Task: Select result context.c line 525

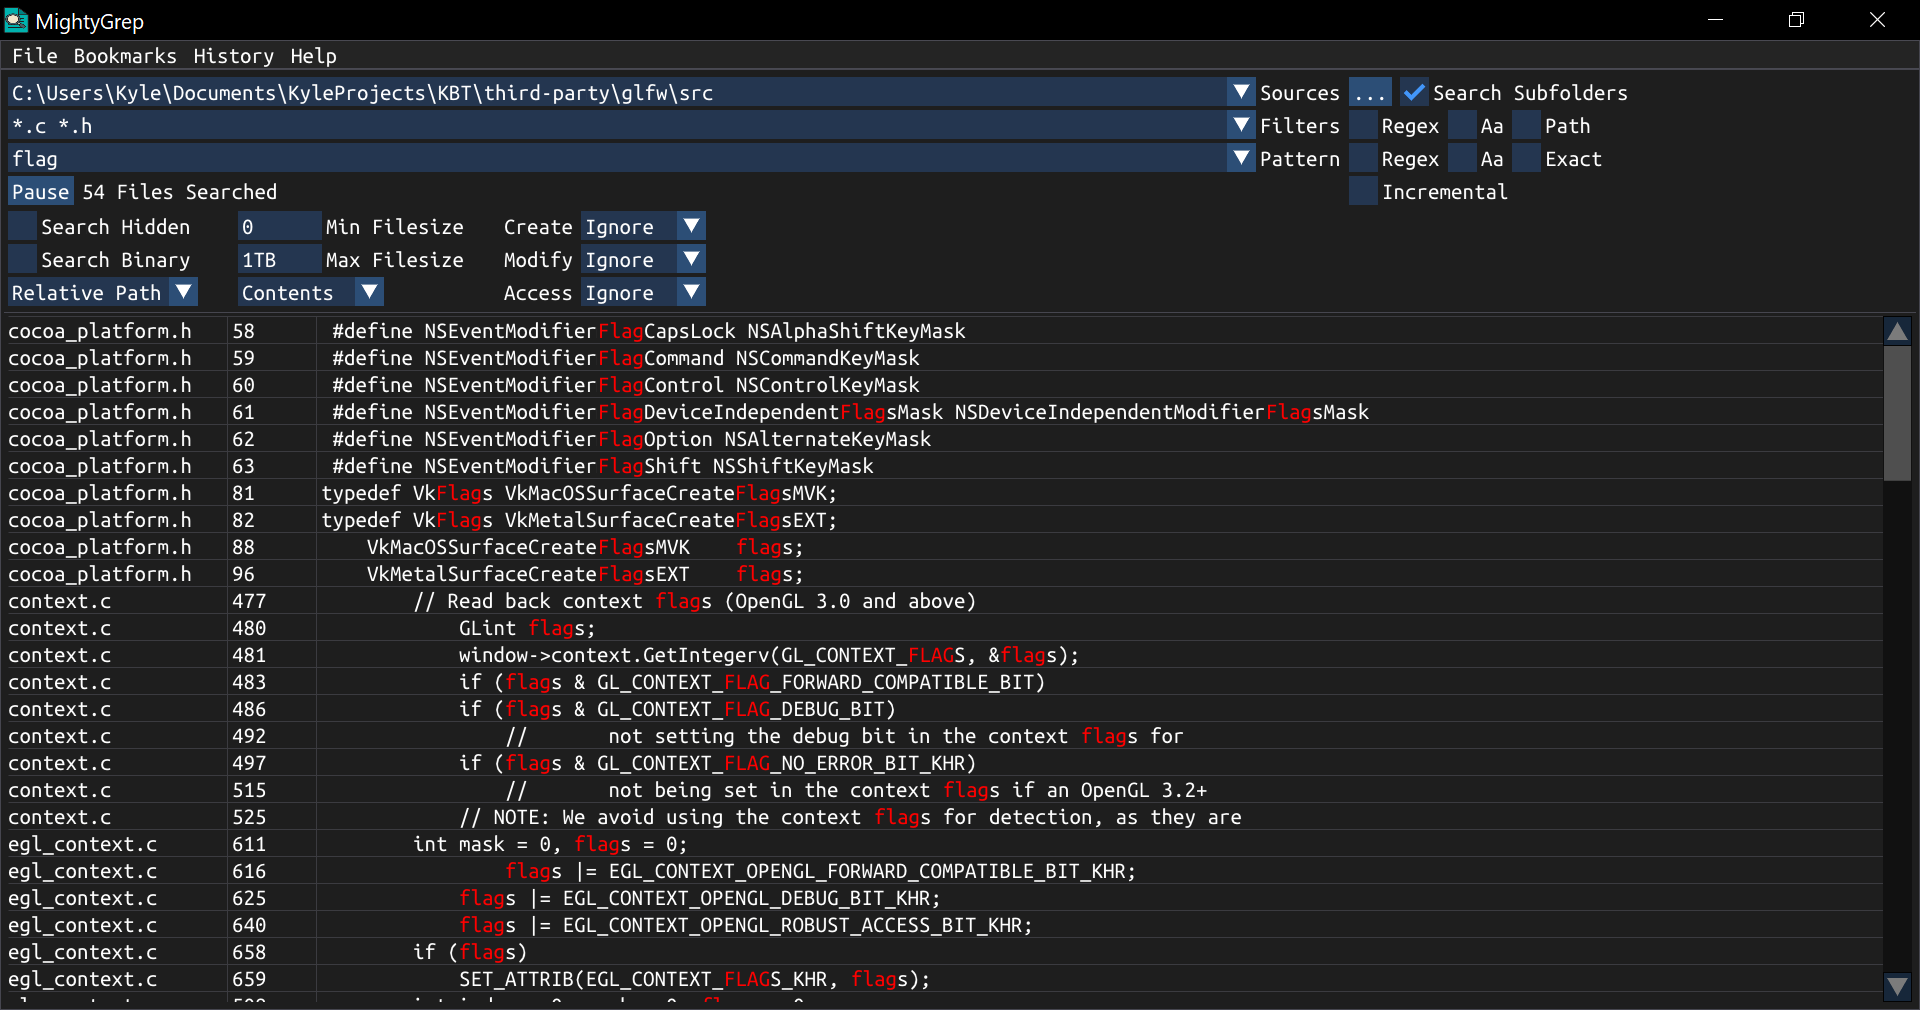Action: click(943, 817)
